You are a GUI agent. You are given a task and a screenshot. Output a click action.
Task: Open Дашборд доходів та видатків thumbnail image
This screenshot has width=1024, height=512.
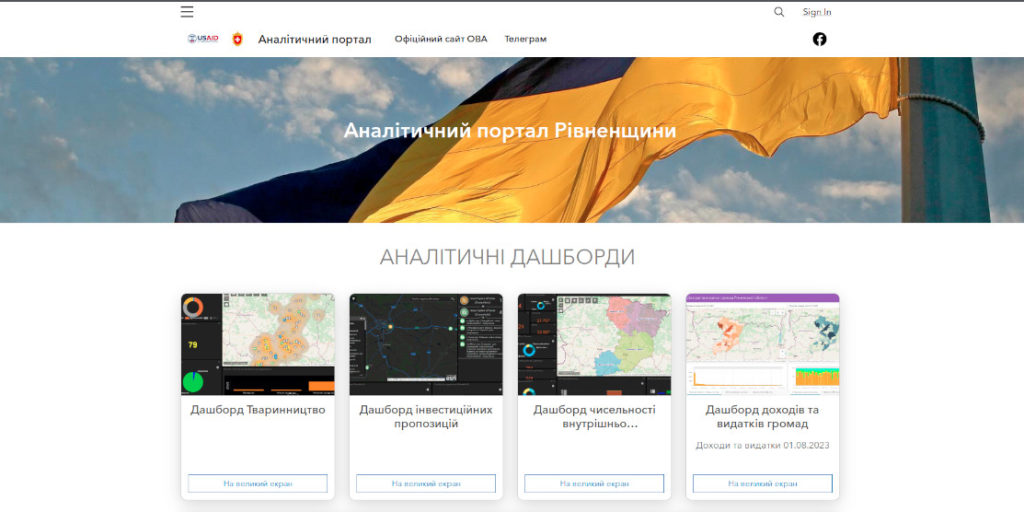(762, 344)
